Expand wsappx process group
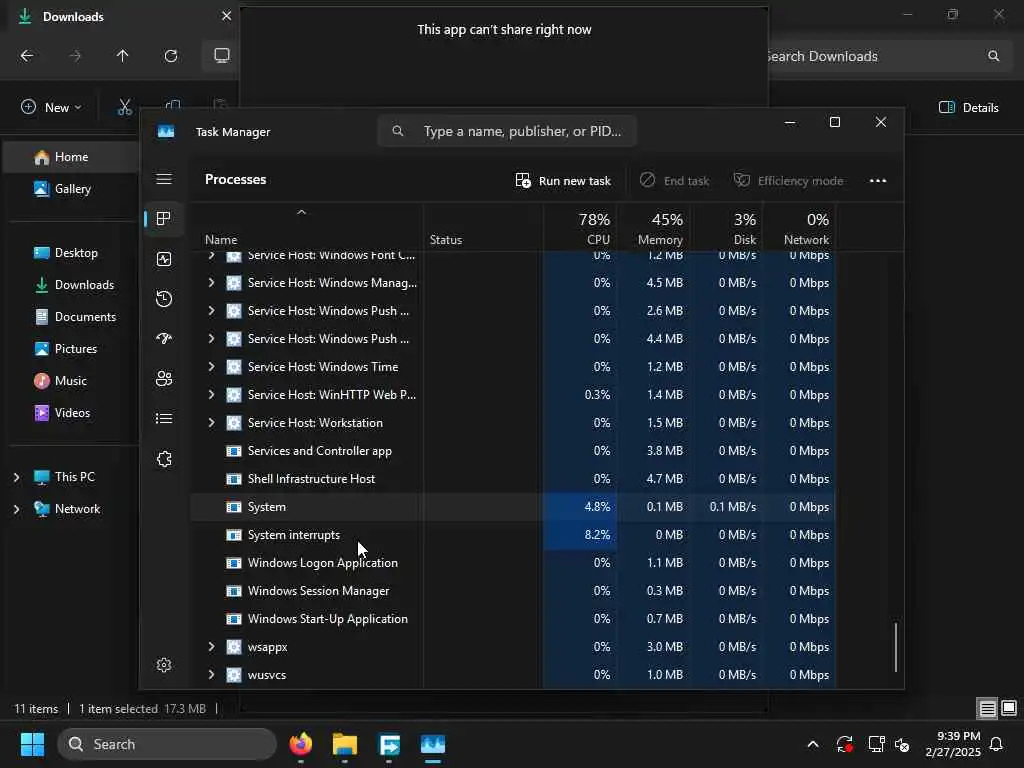The image size is (1024, 768). tap(211, 647)
